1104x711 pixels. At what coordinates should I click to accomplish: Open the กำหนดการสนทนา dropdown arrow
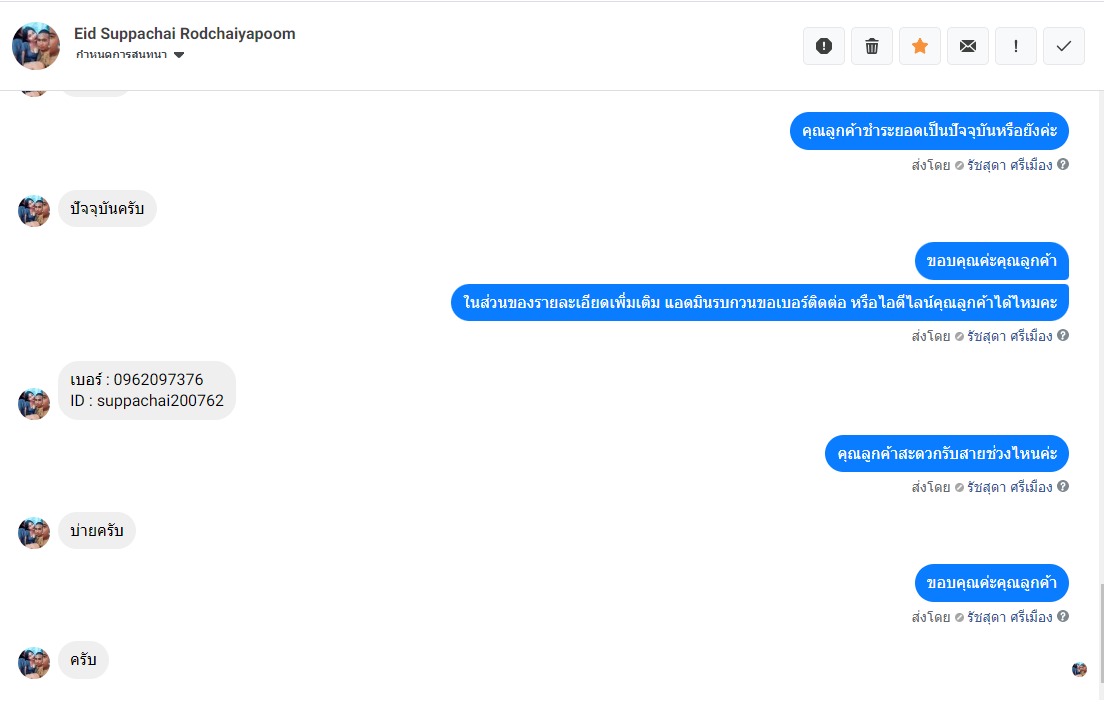(x=179, y=55)
